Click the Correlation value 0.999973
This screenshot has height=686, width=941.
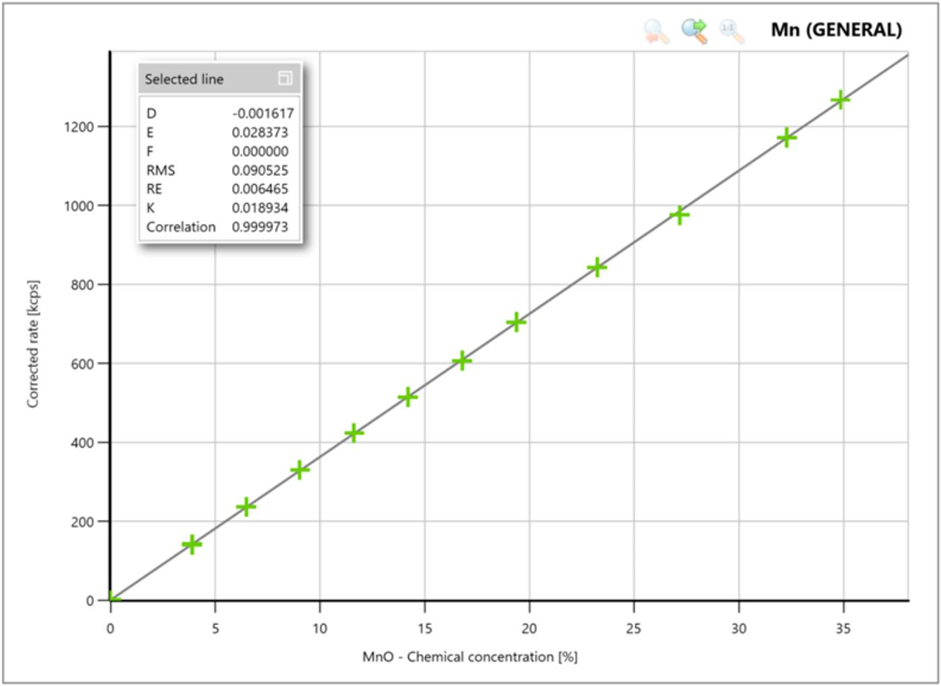(260, 227)
